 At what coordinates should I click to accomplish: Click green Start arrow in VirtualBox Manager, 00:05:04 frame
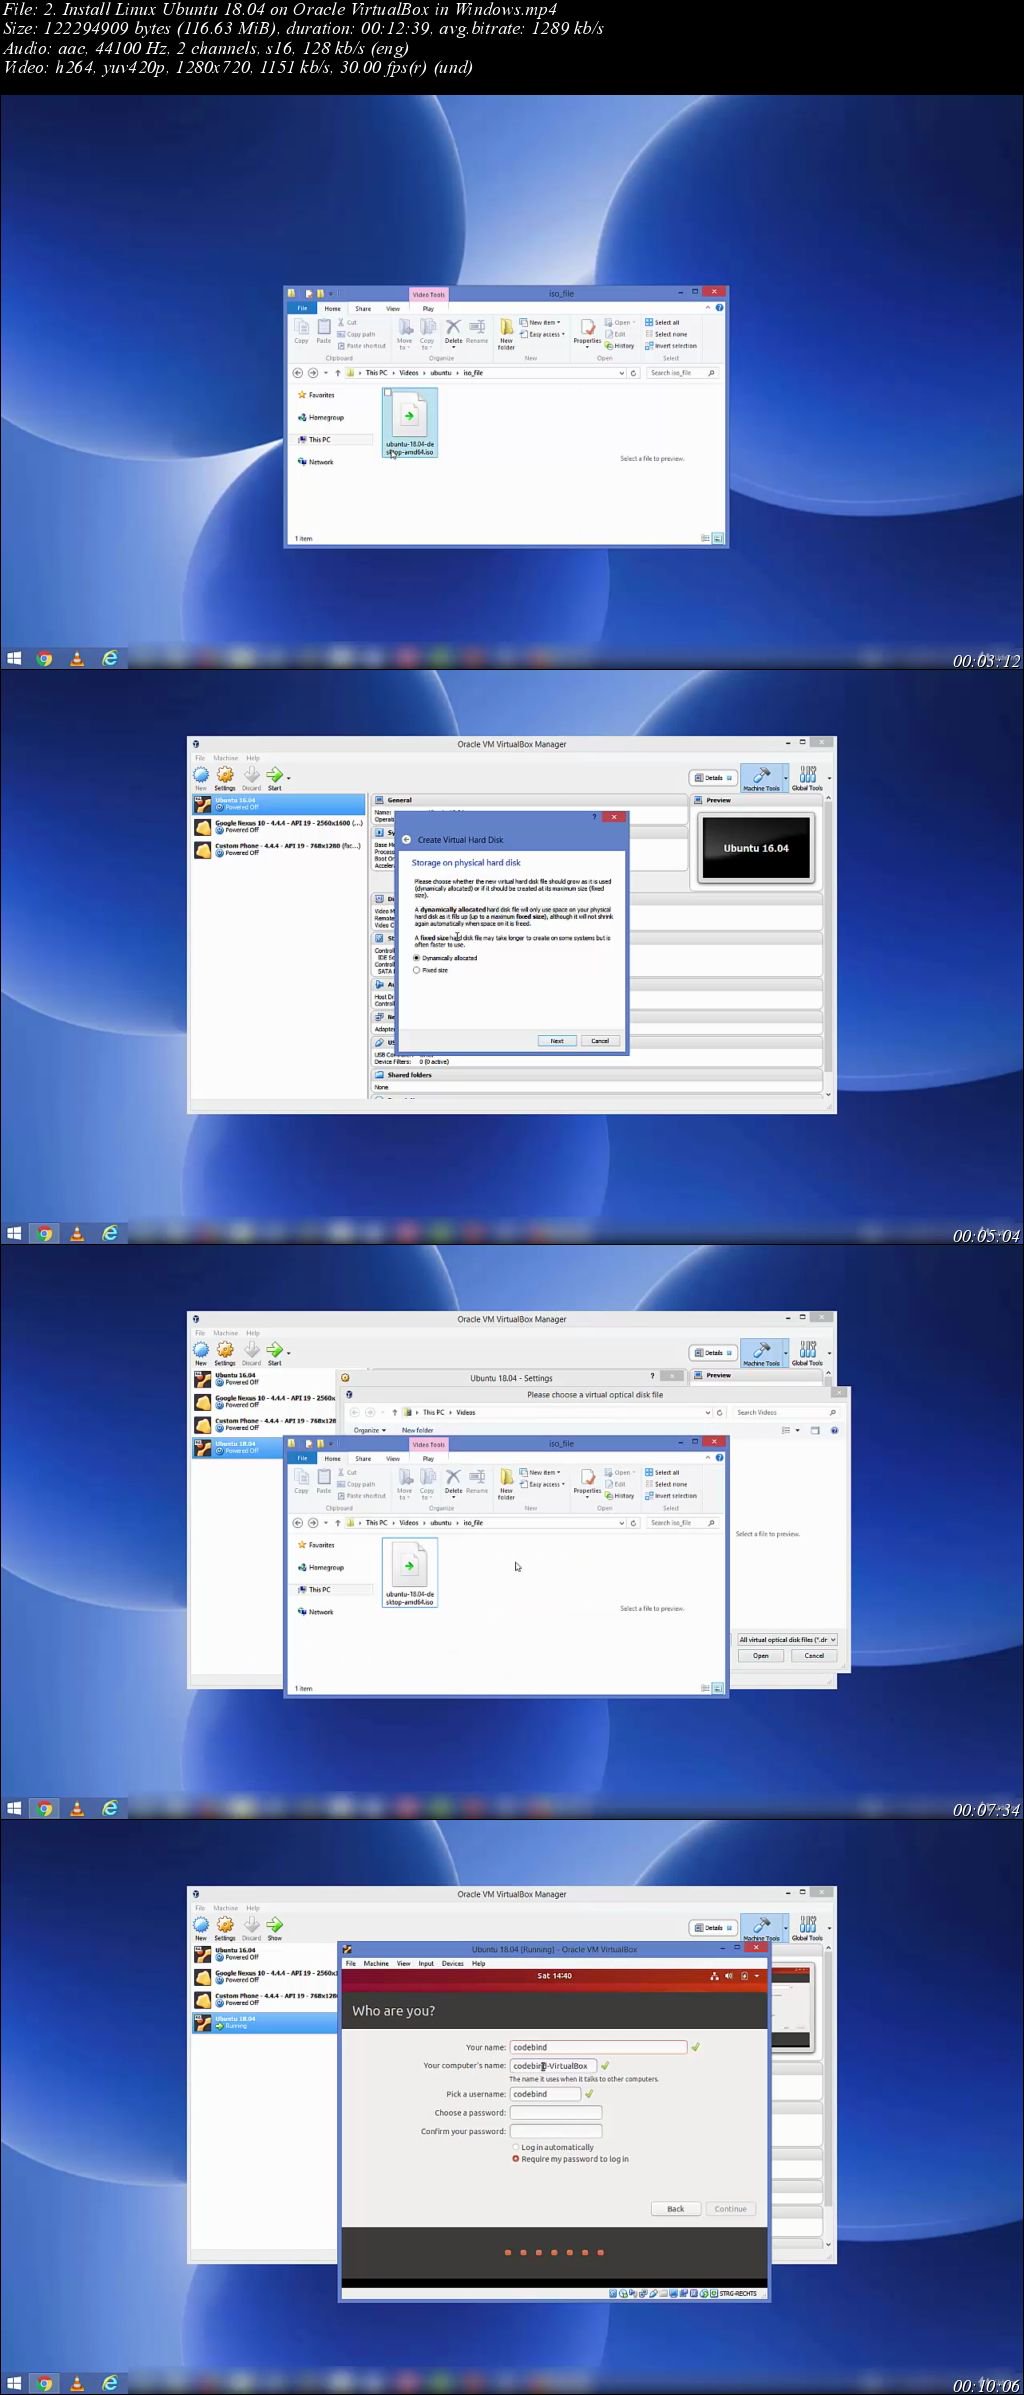point(274,775)
